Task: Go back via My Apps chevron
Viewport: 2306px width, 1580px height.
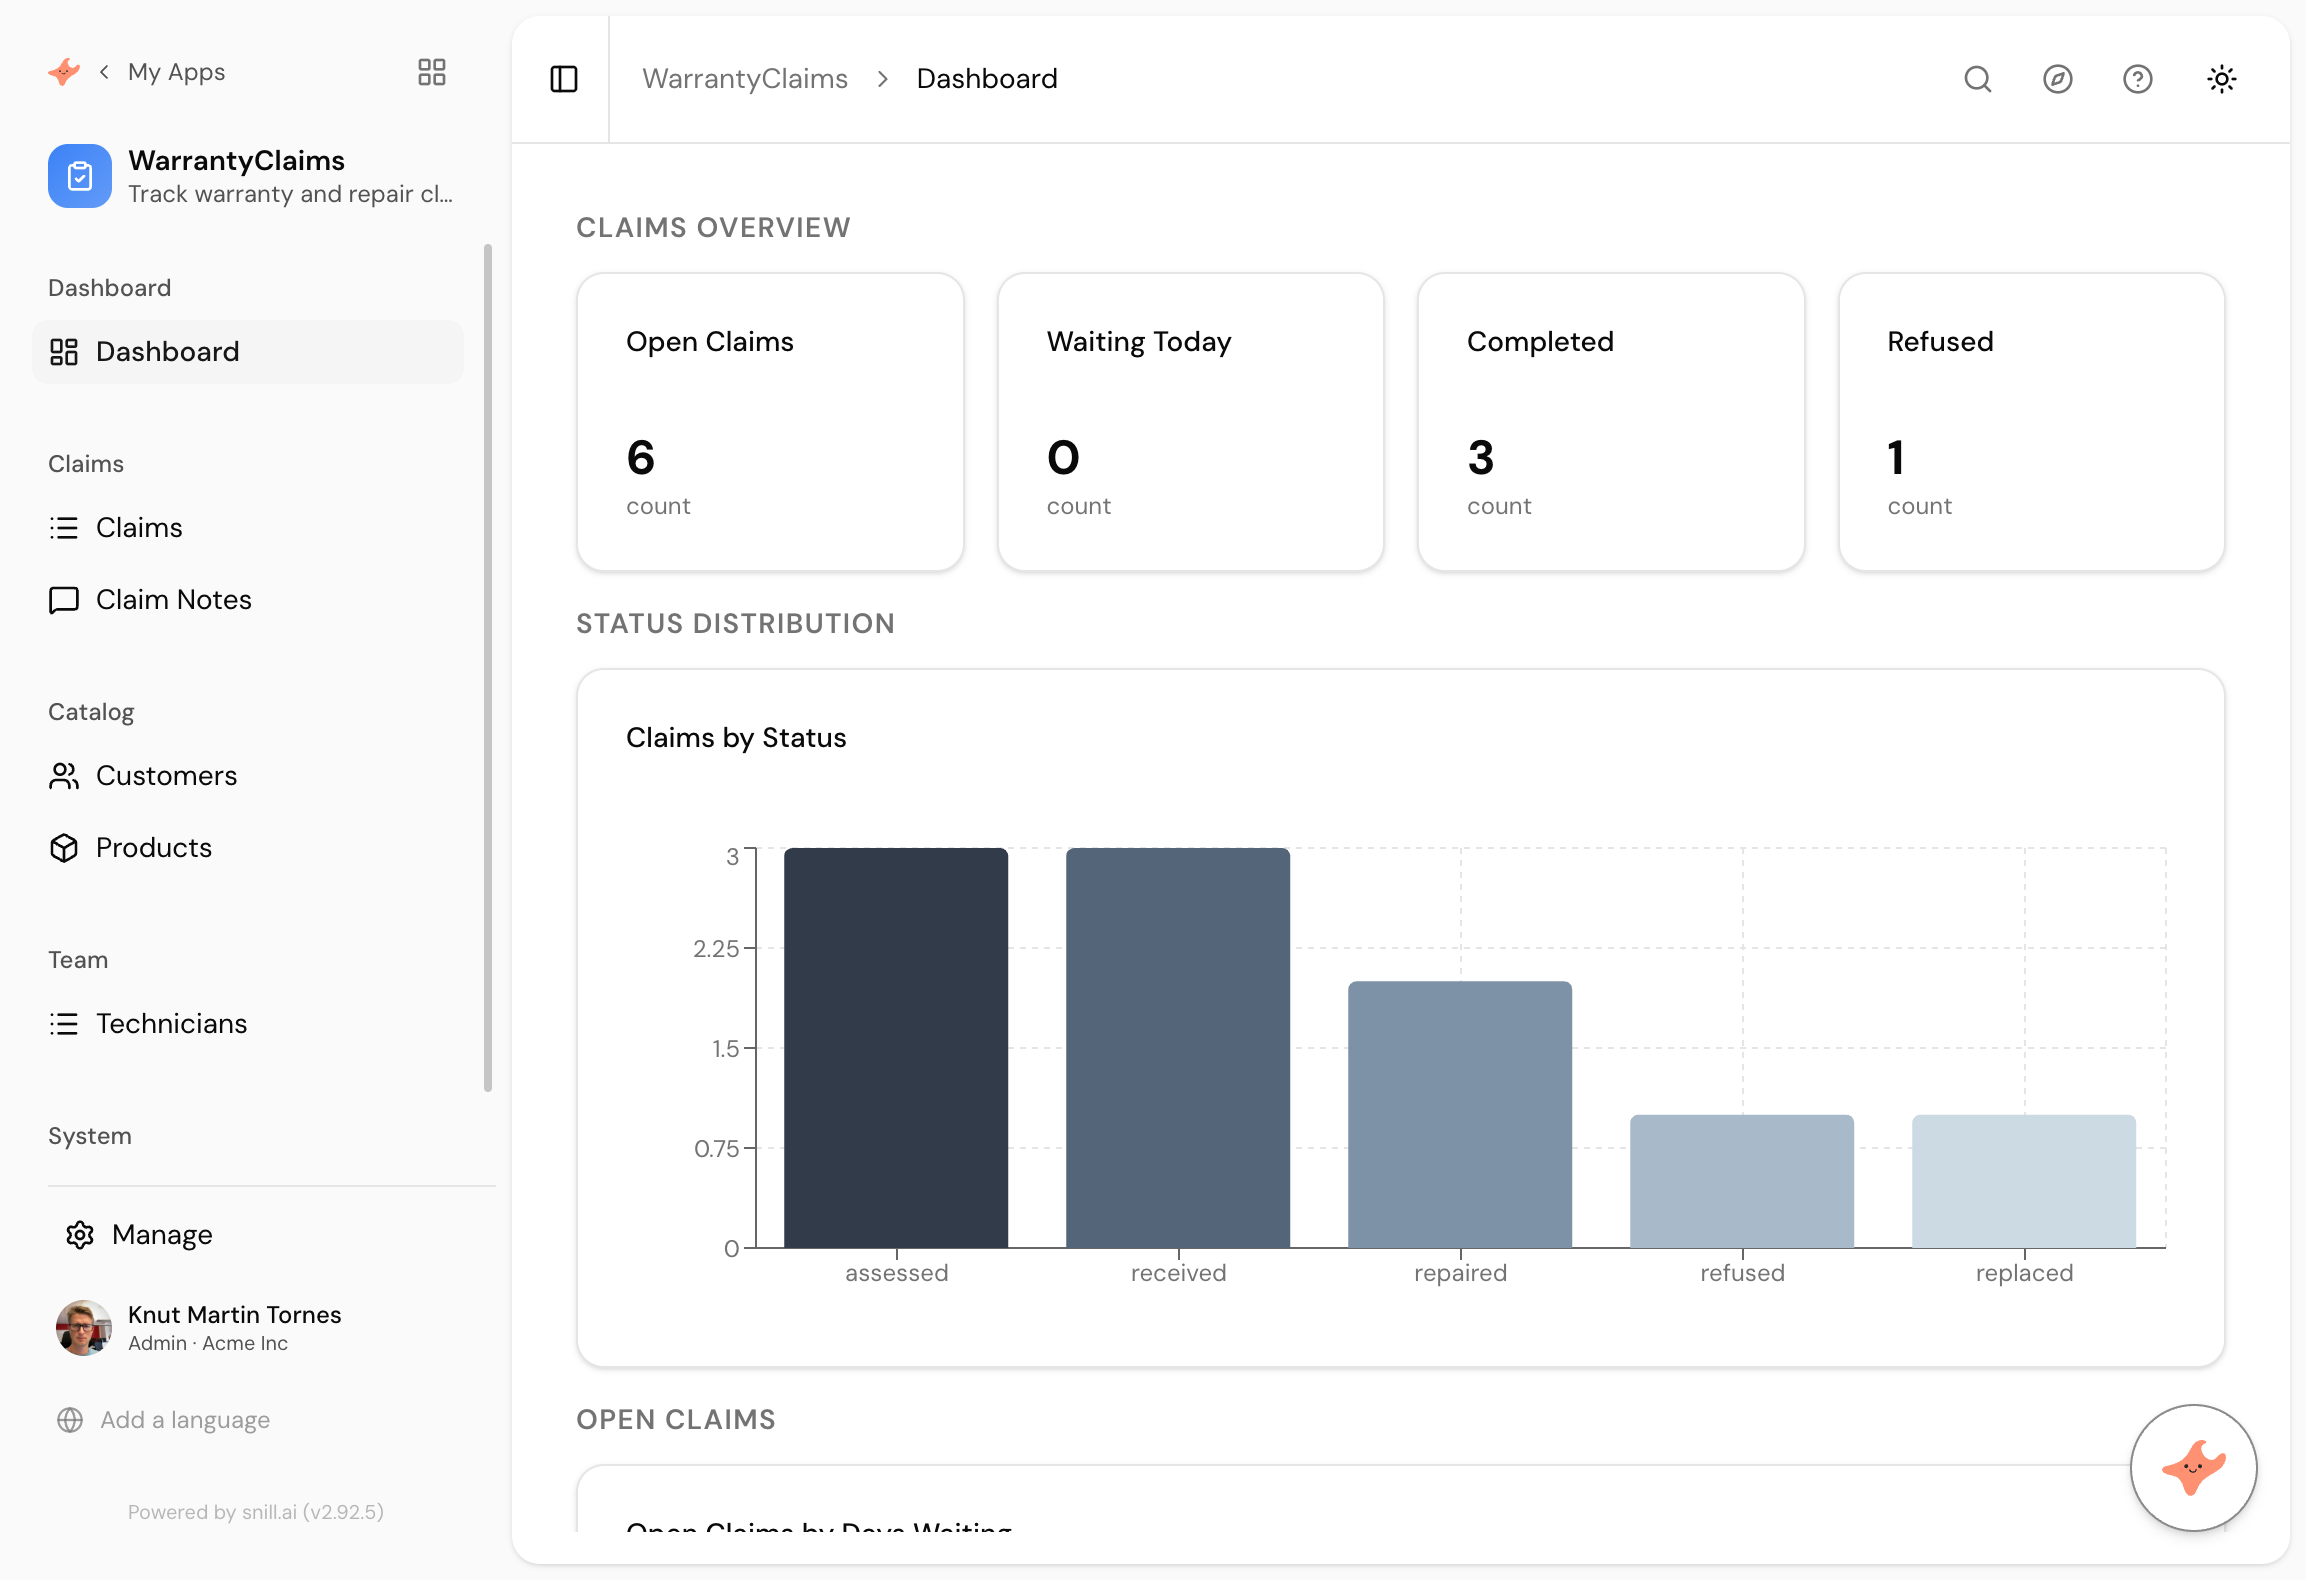Action: (x=104, y=72)
